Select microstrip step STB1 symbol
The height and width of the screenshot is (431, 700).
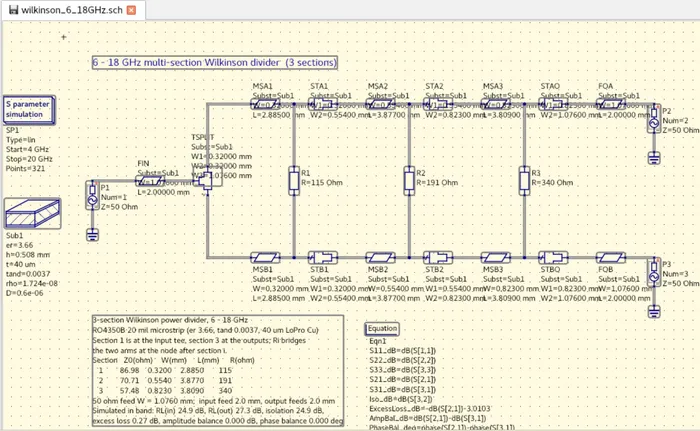[323, 258]
